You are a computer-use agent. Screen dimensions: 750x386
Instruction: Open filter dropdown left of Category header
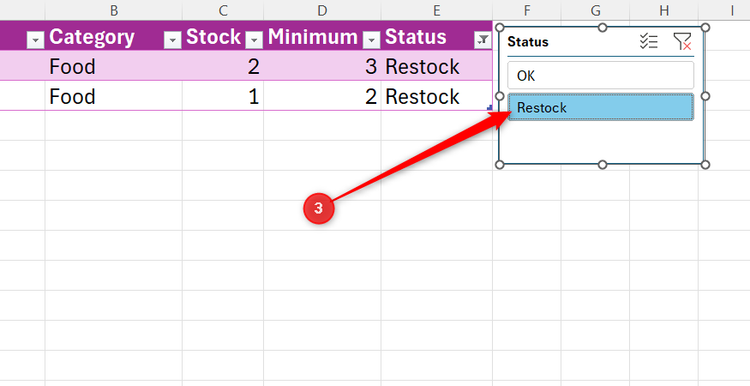click(35, 40)
